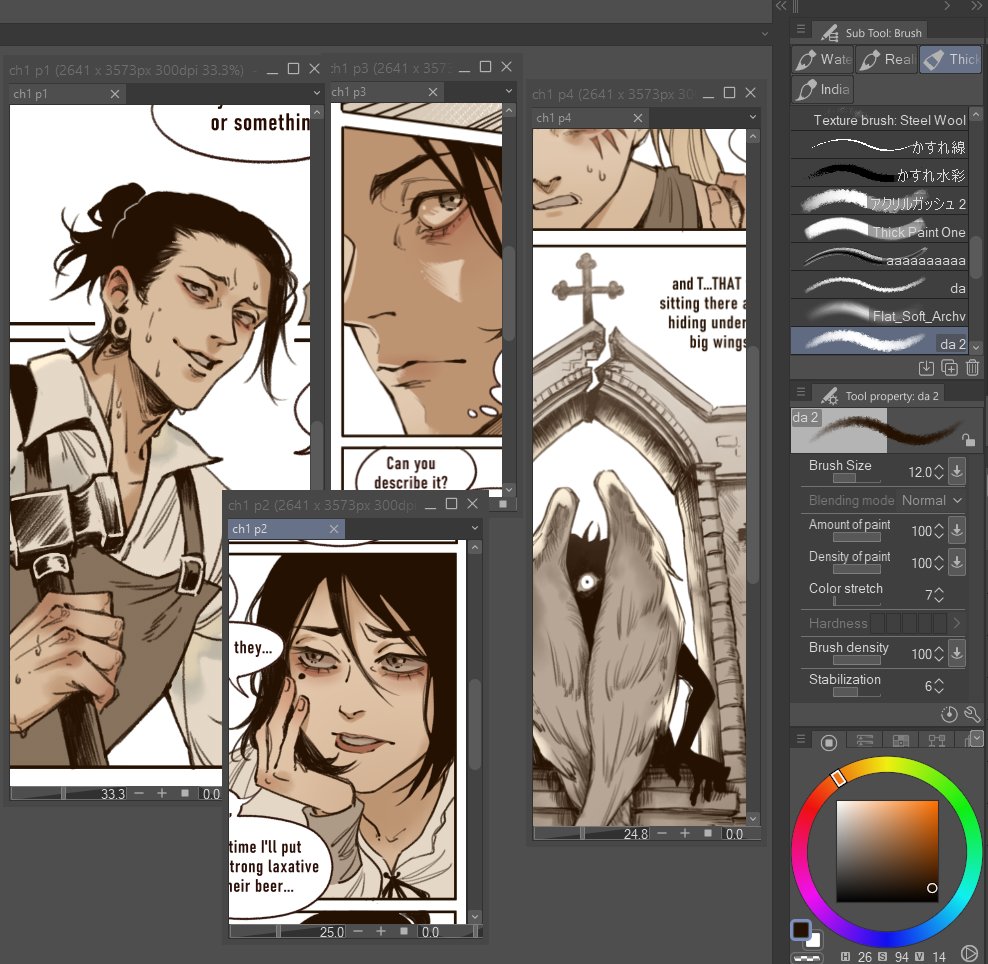Image resolution: width=988 pixels, height=964 pixels.
Task: Zoom out in ch1 p1 window
Action: pos(139,793)
